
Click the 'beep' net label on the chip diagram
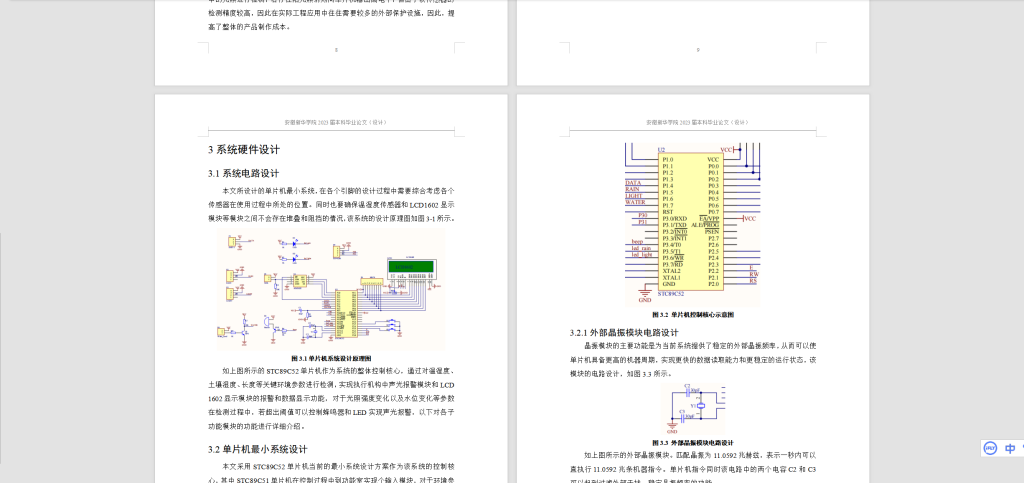click(x=637, y=242)
